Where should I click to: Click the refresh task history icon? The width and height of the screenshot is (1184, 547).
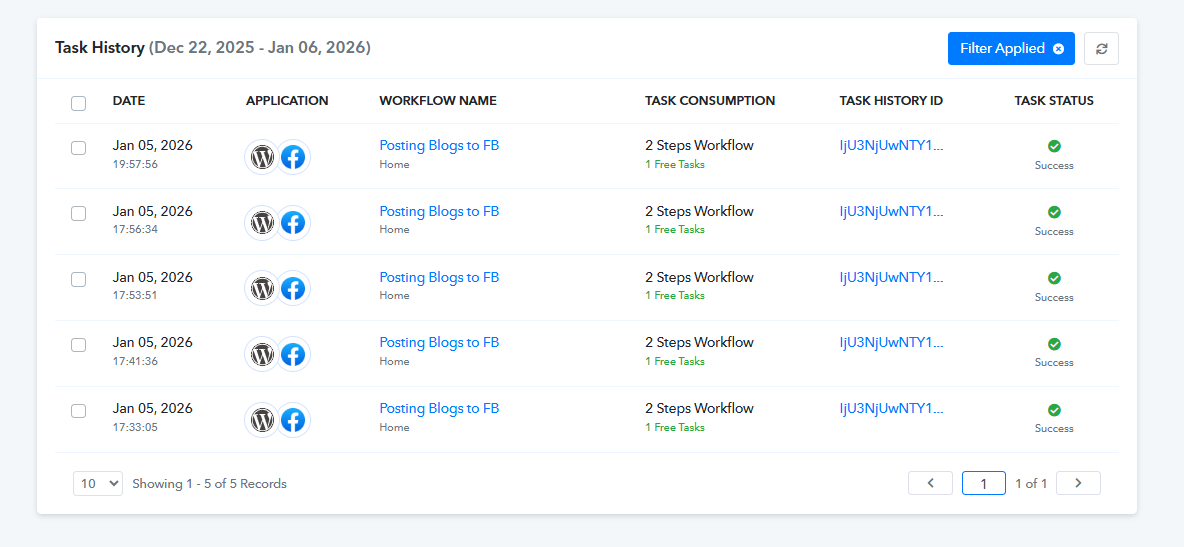[1101, 49]
